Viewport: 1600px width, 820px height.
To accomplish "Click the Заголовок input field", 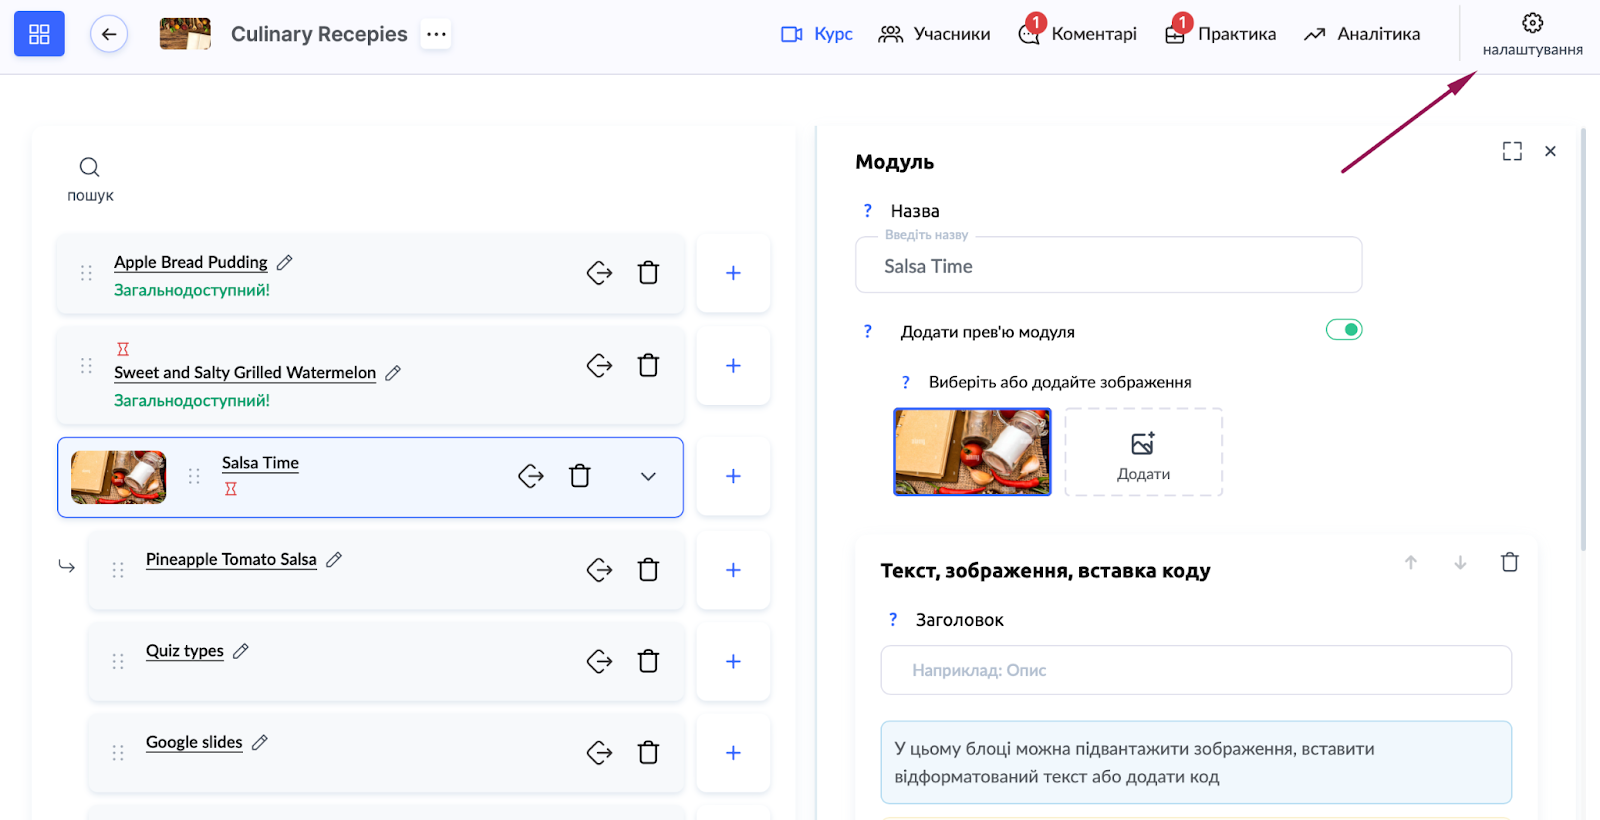I will [1195, 670].
